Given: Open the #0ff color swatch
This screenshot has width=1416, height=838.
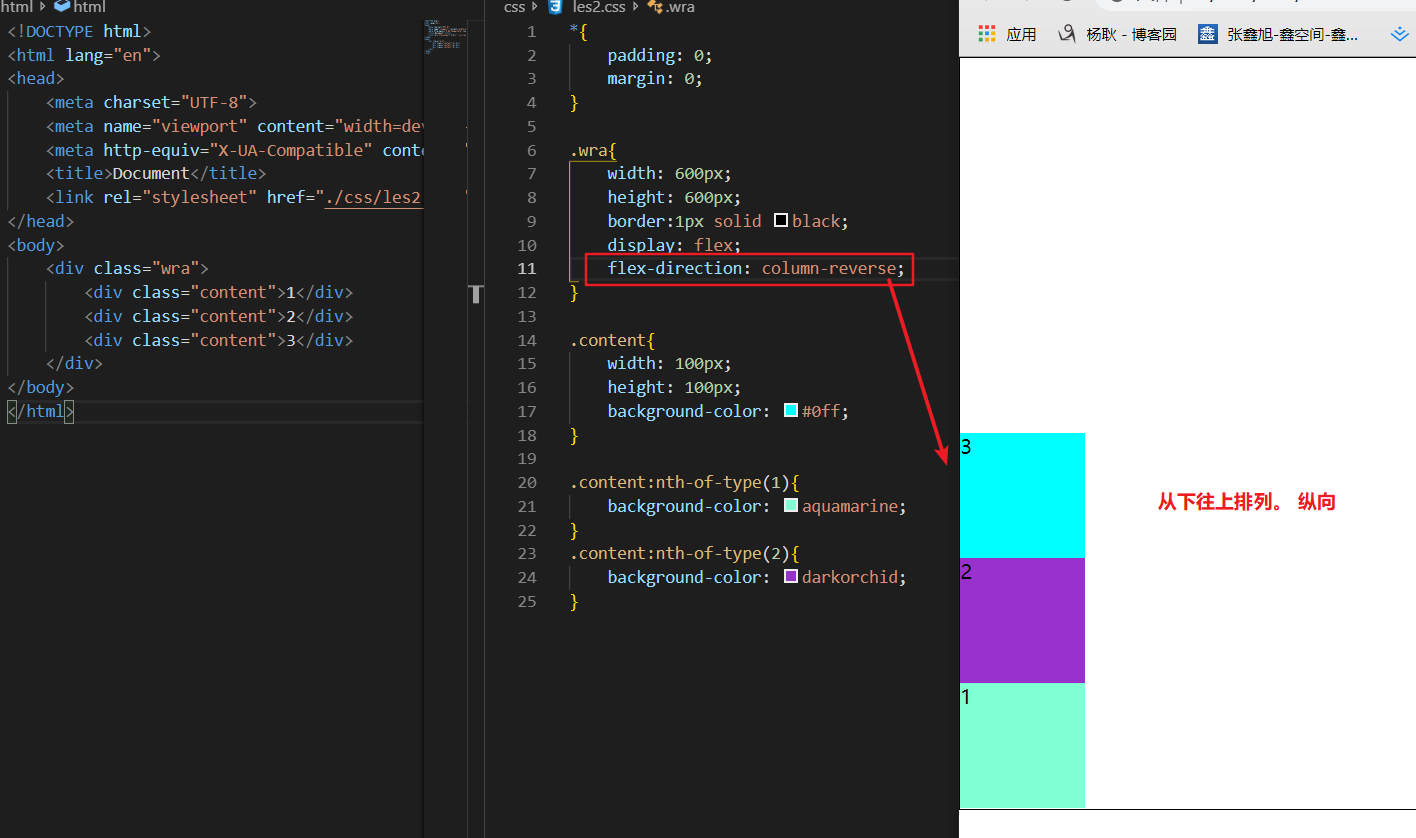Looking at the screenshot, I should (791, 411).
